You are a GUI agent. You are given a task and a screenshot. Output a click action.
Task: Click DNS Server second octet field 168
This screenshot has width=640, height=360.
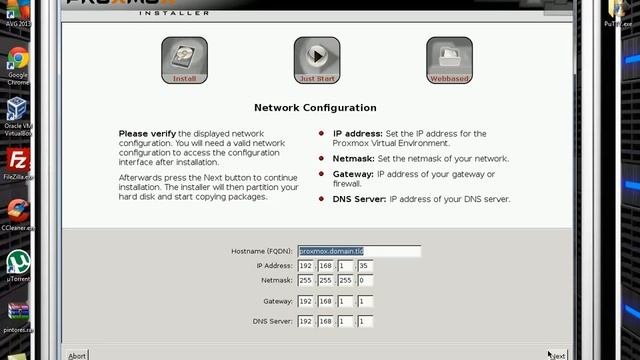(x=325, y=321)
